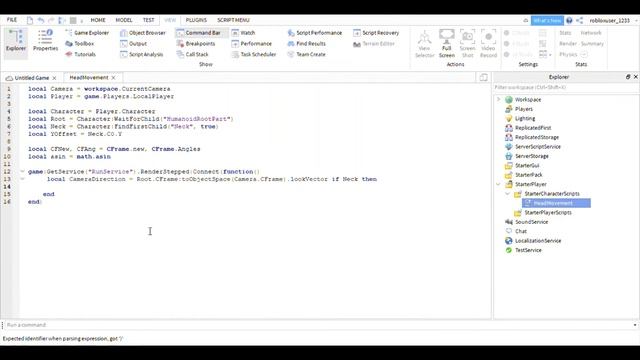Close the HeadMovement script tab
640x360 pixels.
click(x=113, y=78)
